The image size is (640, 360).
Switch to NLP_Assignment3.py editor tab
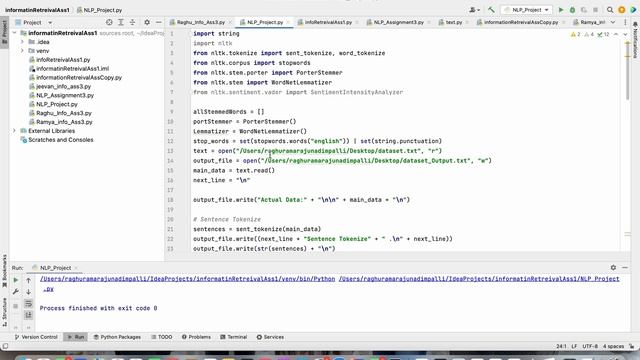398,22
